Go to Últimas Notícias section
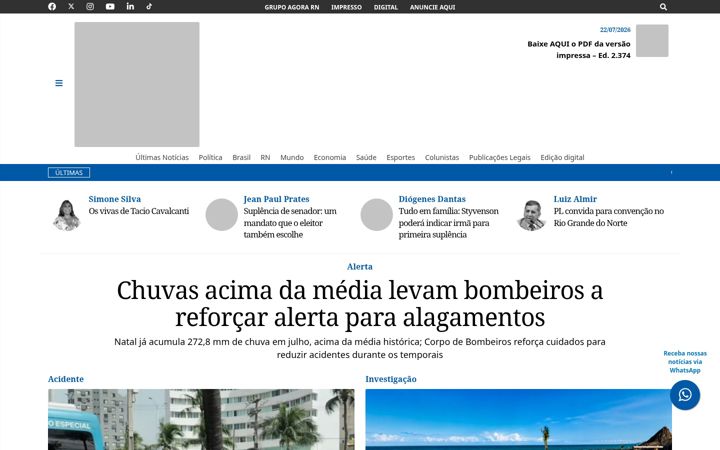The image size is (720, 450). point(162,157)
